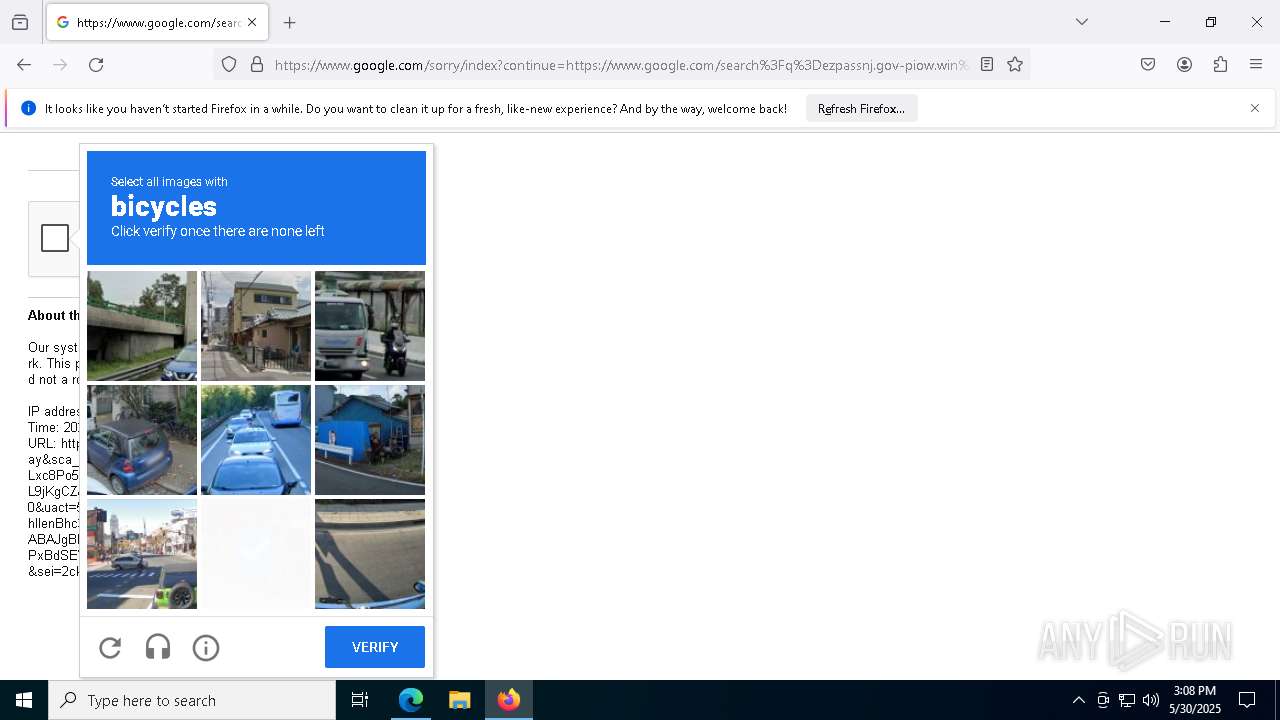Click the Refresh Firefox button
Viewport: 1280px width, 720px height.
[861, 109]
